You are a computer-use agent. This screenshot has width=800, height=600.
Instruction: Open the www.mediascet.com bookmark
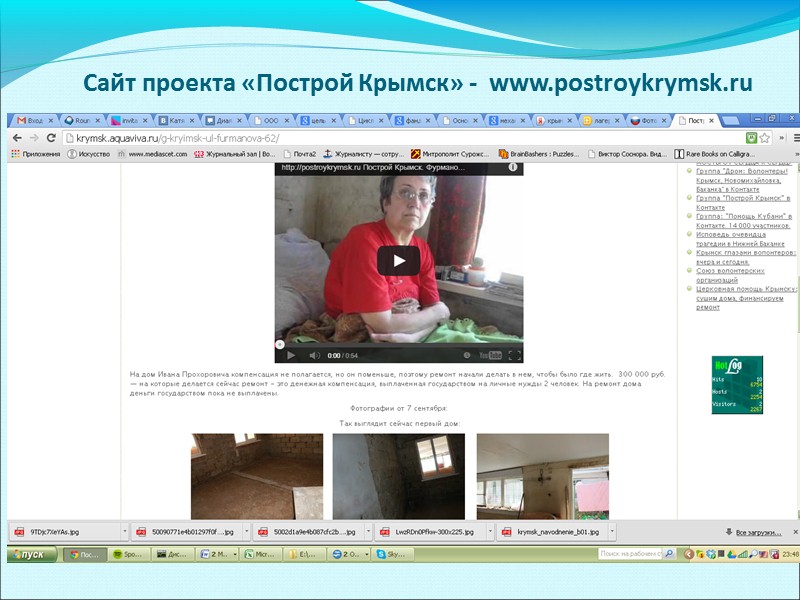153,154
